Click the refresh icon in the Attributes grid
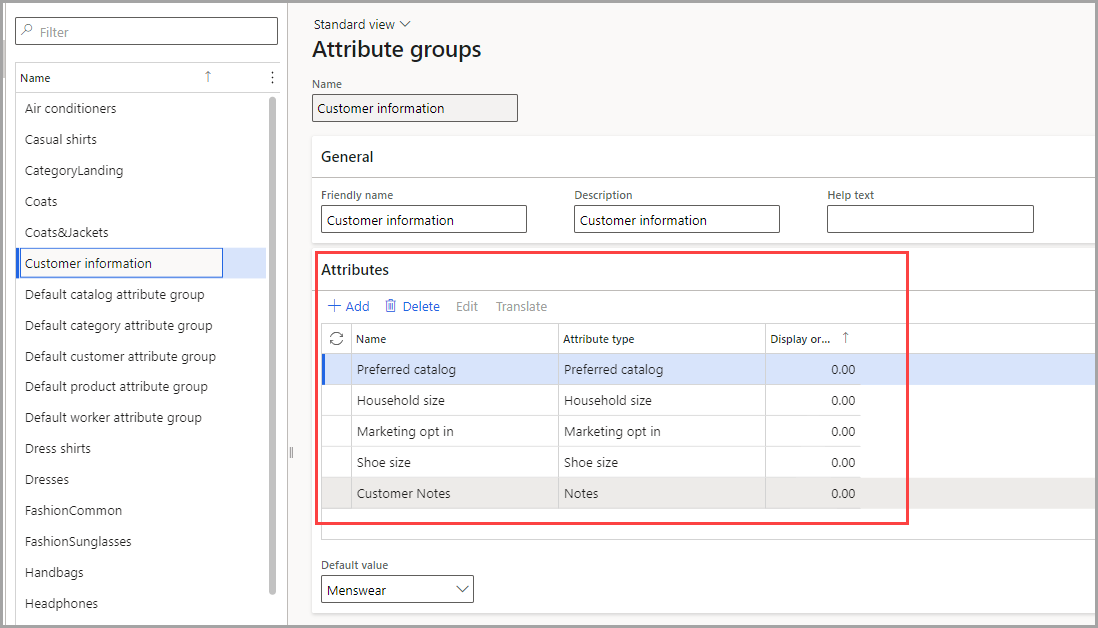1098x628 pixels. pos(337,338)
